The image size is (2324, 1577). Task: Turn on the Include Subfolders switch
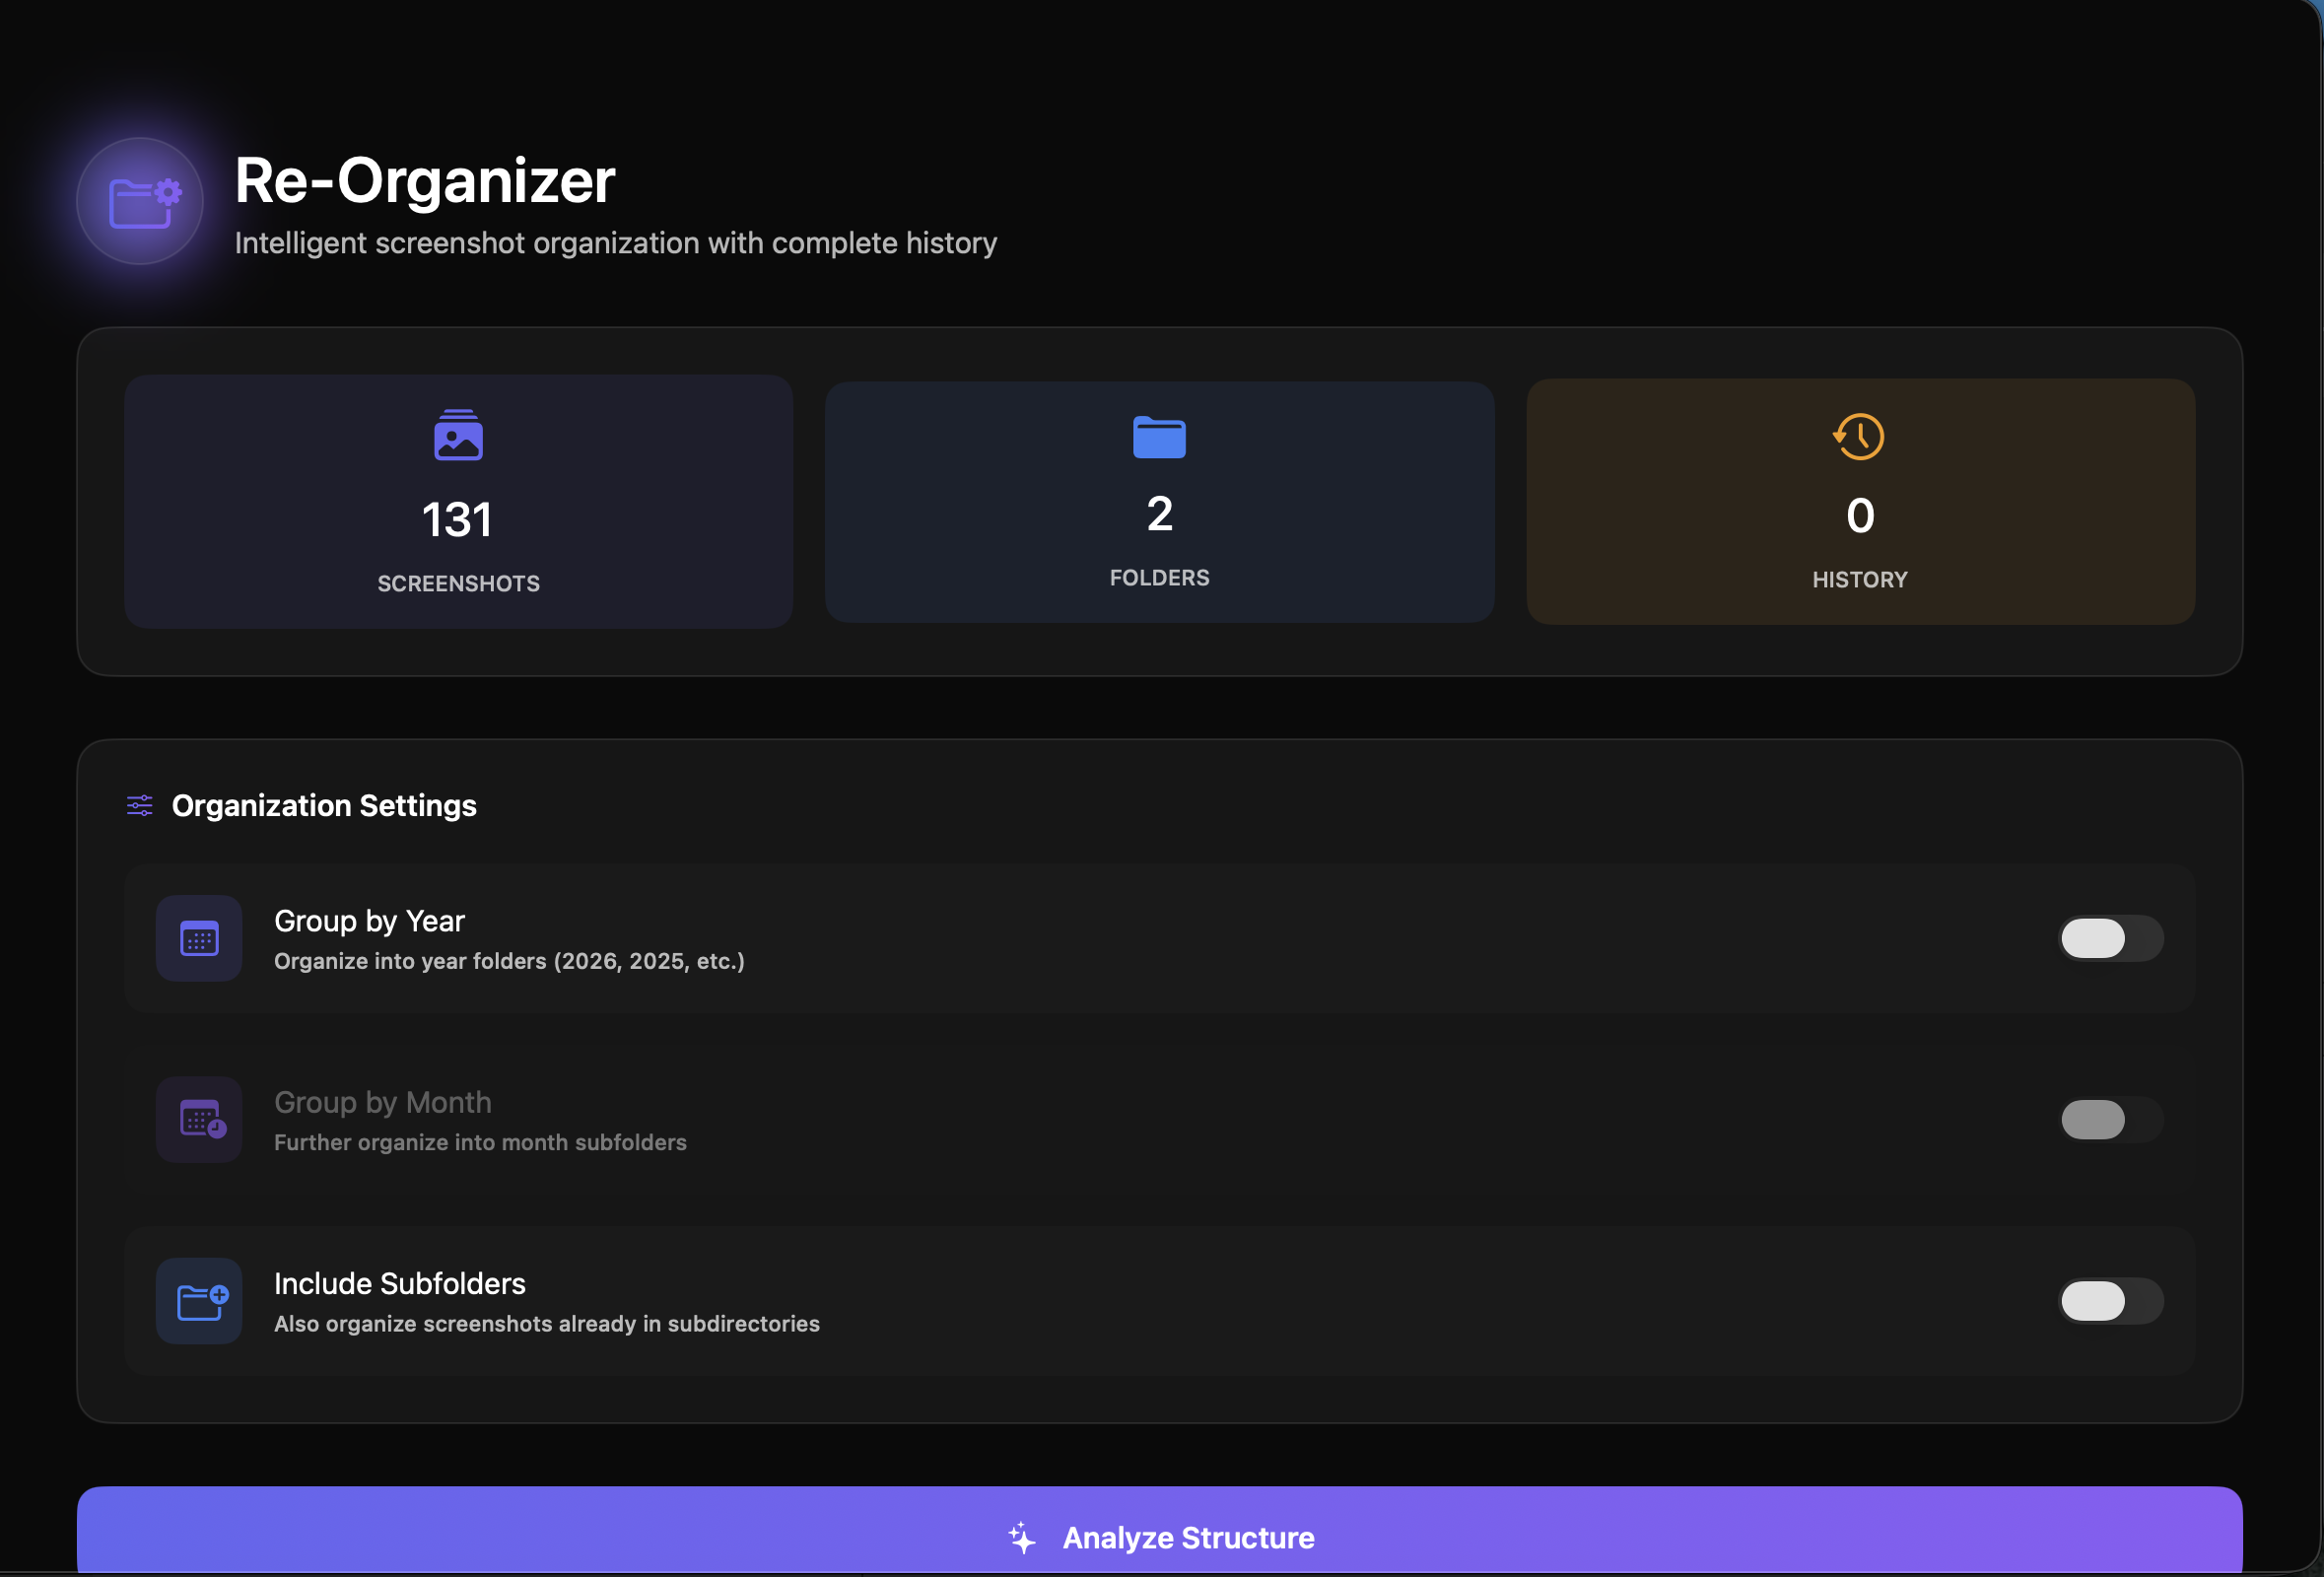point(2111,1301)
